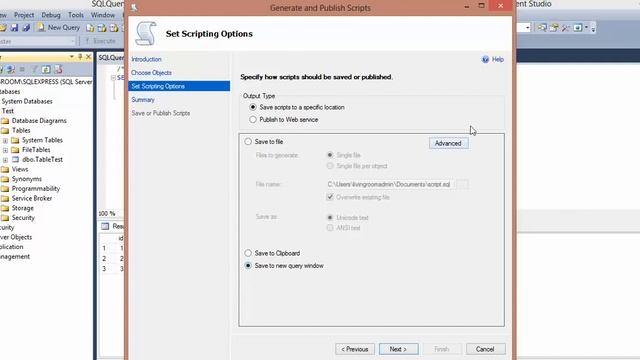Click the find-window icon in right SSMS toolbar
This screenshot has height=360, width=640.
point(542,28)
